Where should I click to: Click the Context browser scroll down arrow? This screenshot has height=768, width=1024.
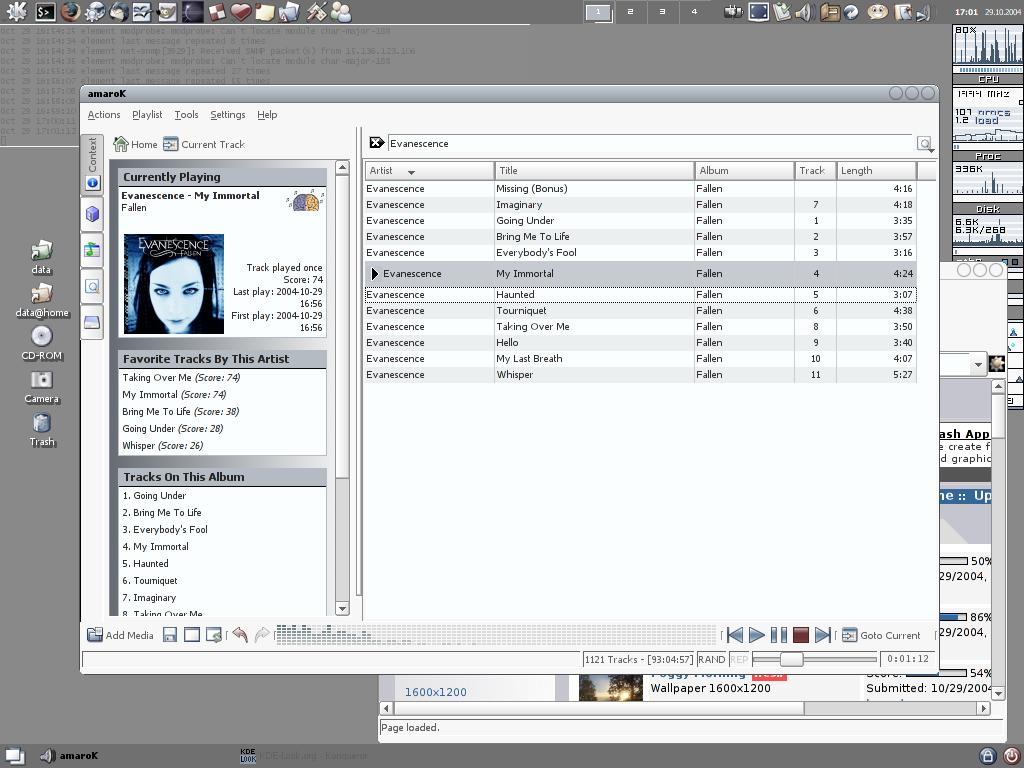click(x=342, y=609)
